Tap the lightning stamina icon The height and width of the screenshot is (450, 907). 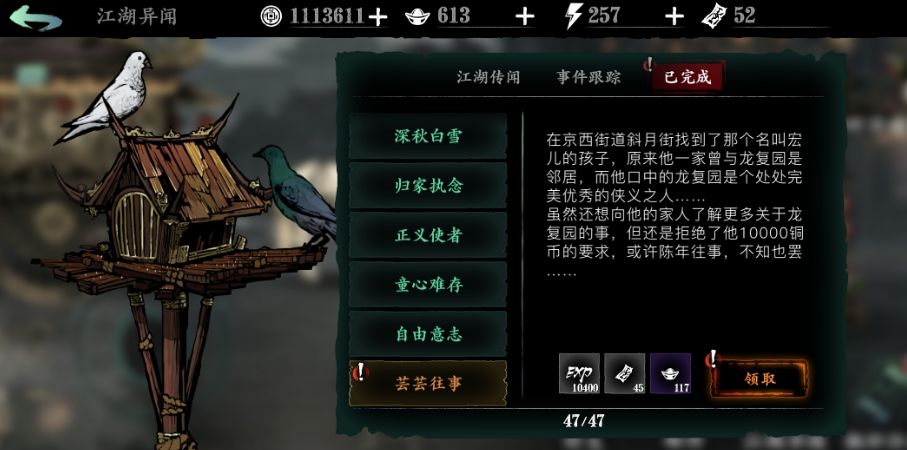click(573, 16)
